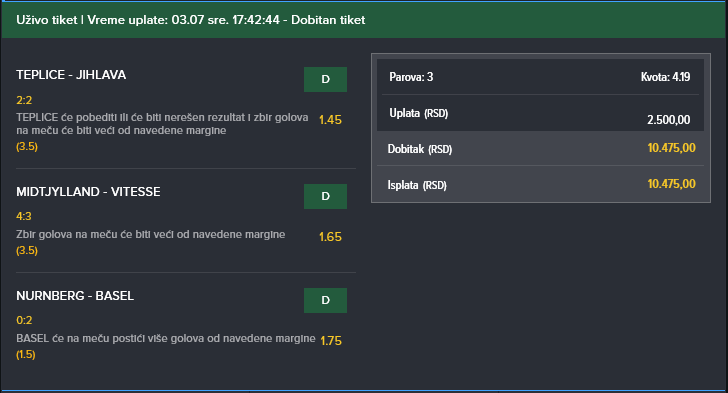The height and width of the screenshot is (393, 728).
Task: Select the MIDTJYLLAND - VITESSE match title
Action: tap(88, 192)
